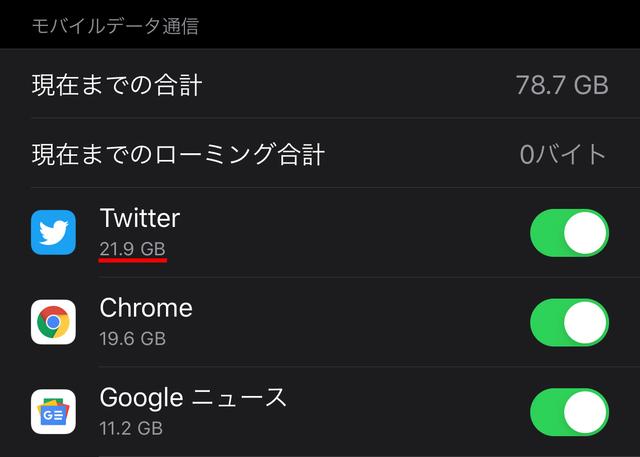Tap the 11.2 GB Google News usage
Screen dimensions: 640x457
pos(131,428)
